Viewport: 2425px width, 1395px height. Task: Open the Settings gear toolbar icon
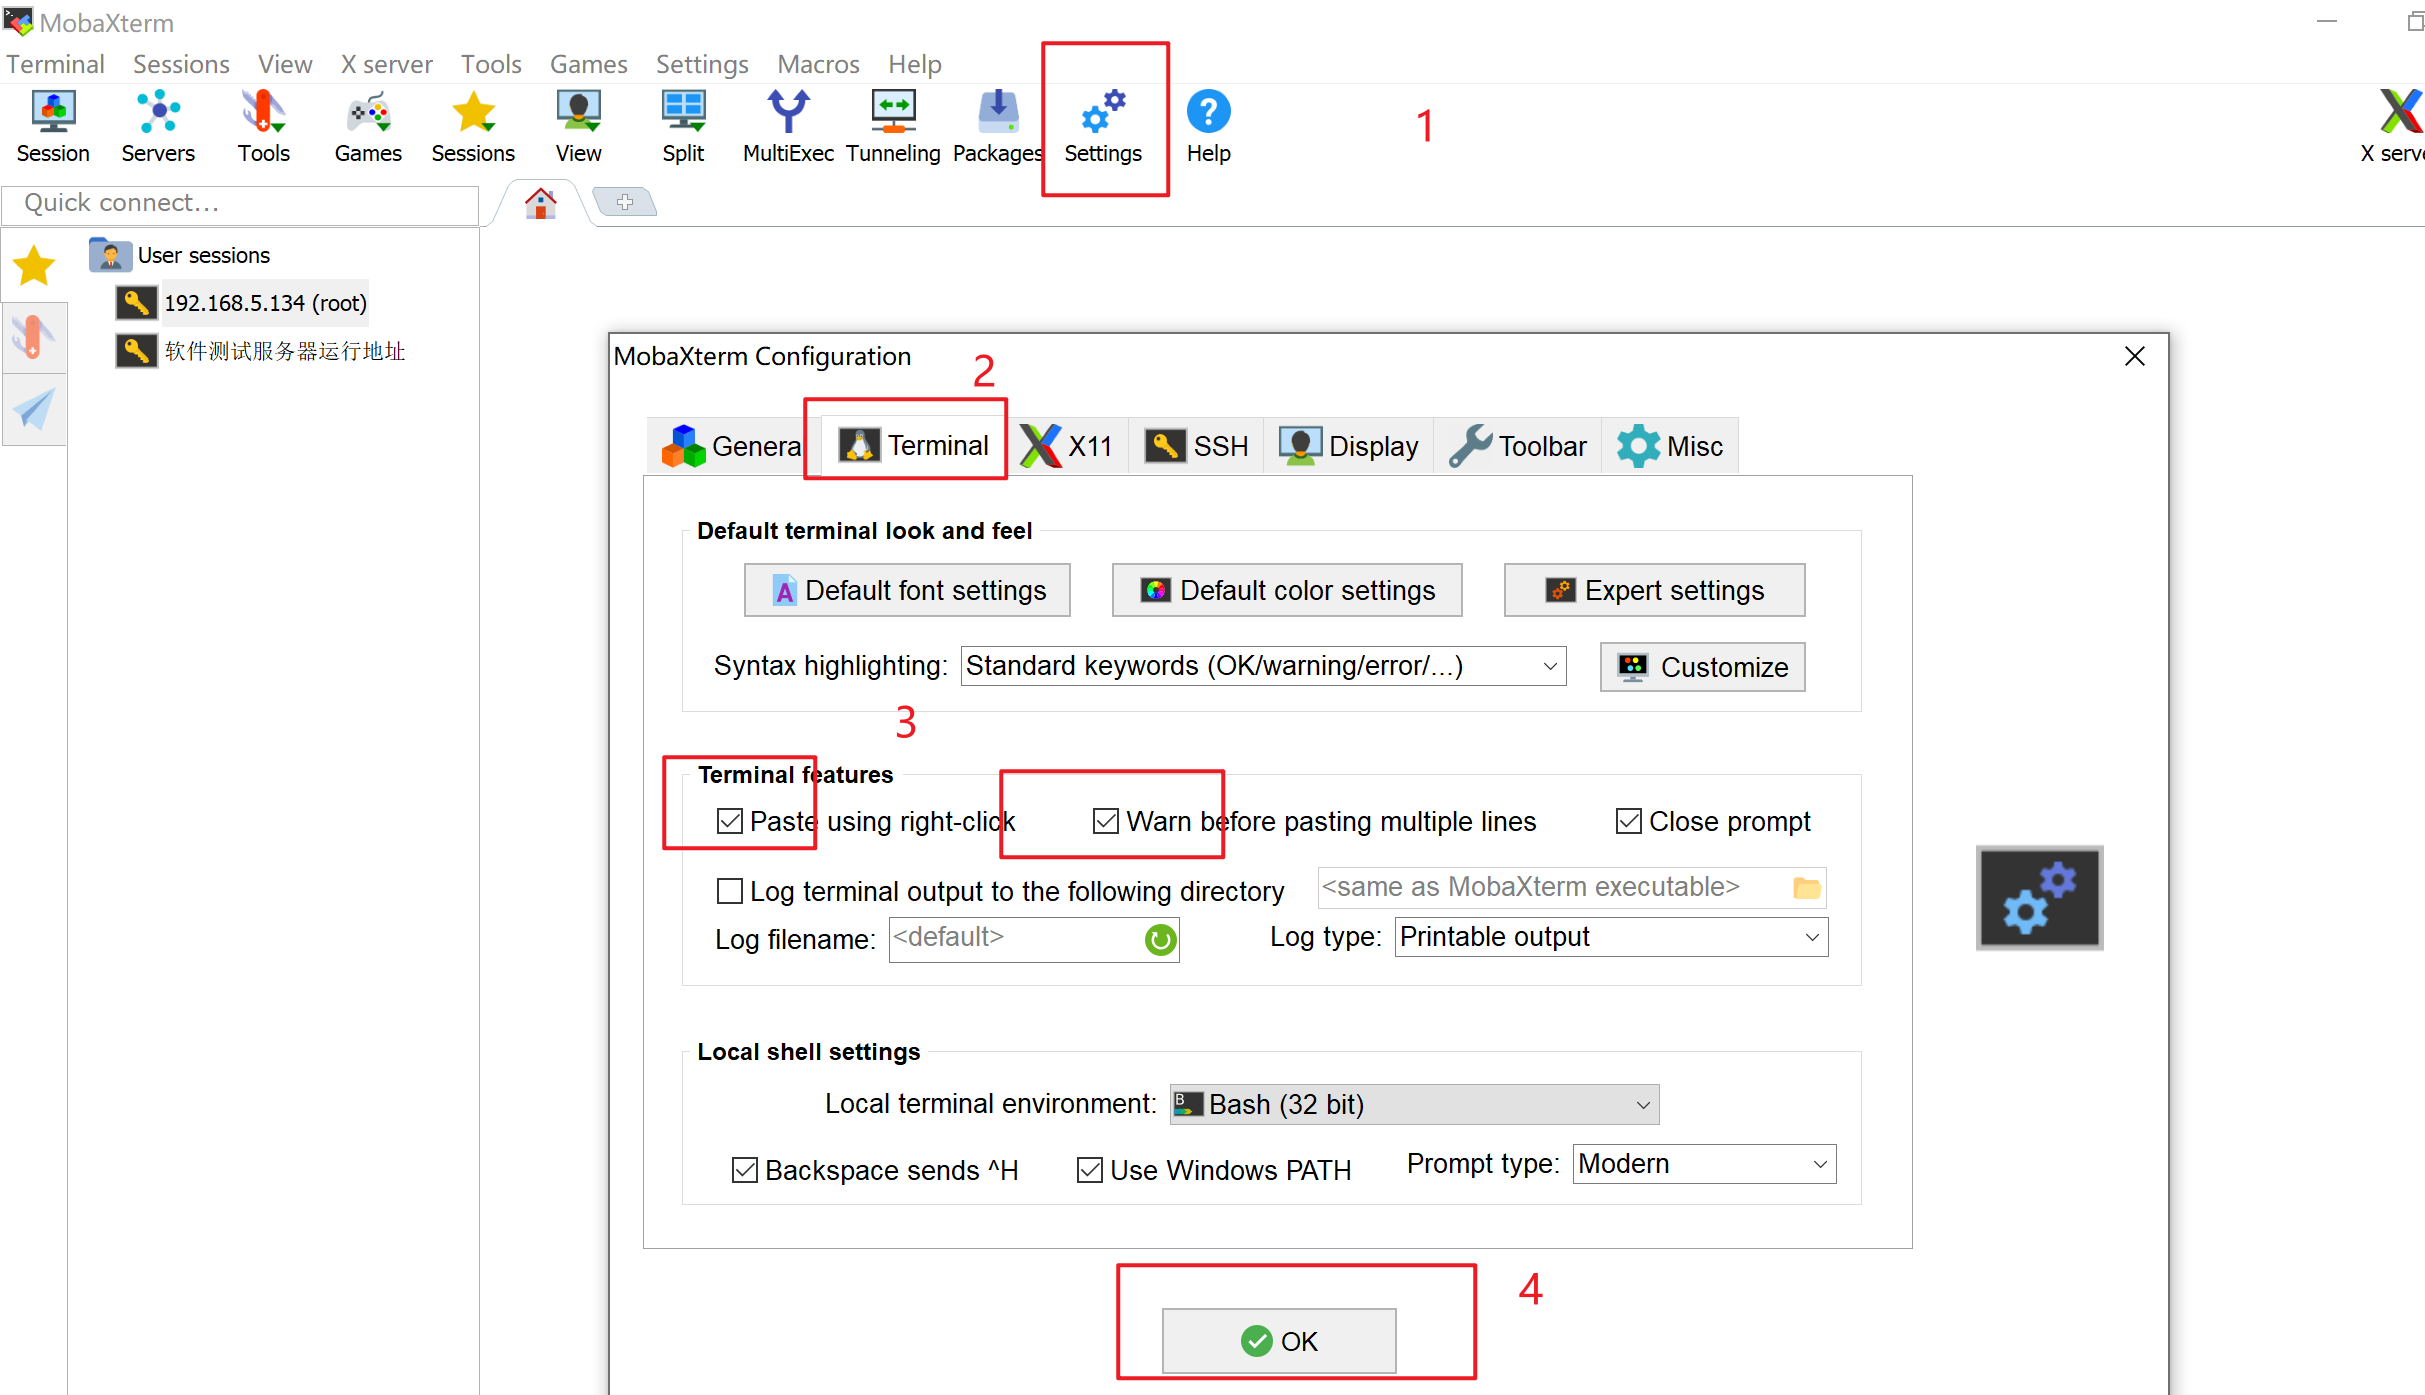point(1103,126)
